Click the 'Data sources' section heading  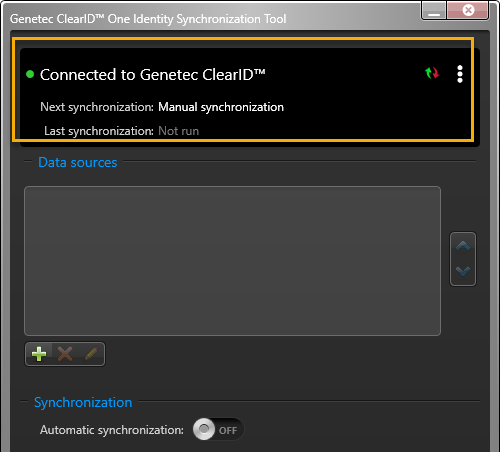[x=78, y=163]
